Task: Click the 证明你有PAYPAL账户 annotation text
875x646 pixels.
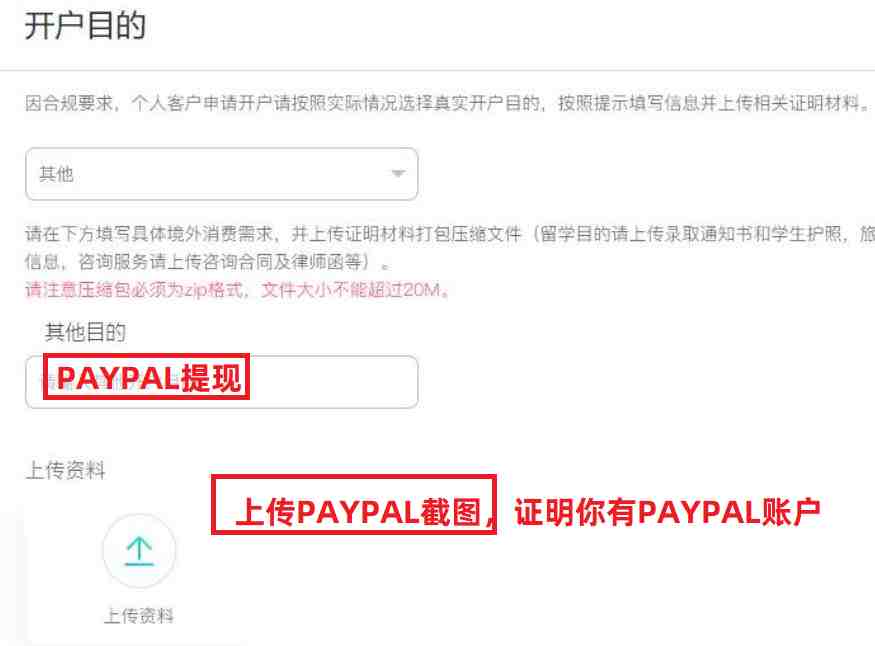Action: 667,512
